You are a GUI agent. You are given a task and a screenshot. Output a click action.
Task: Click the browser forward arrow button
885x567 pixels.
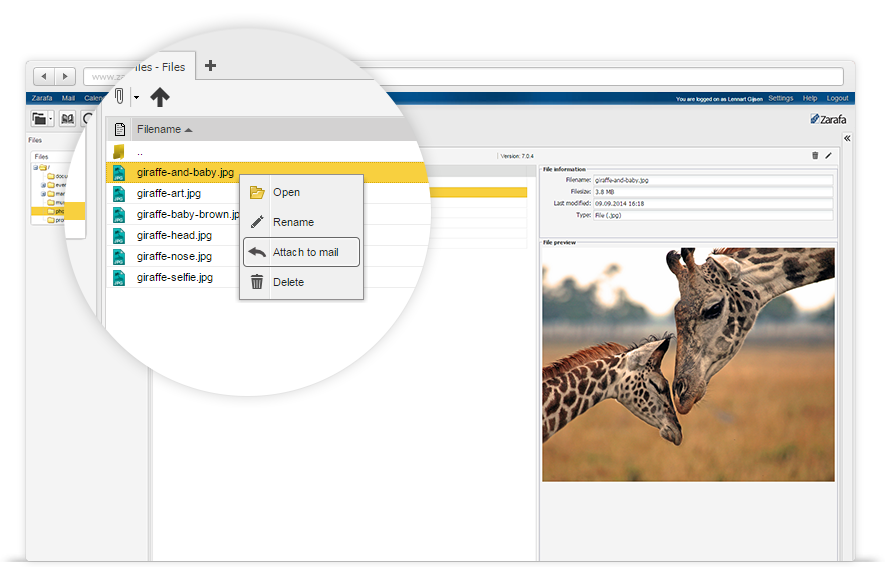tap(65, 76)
